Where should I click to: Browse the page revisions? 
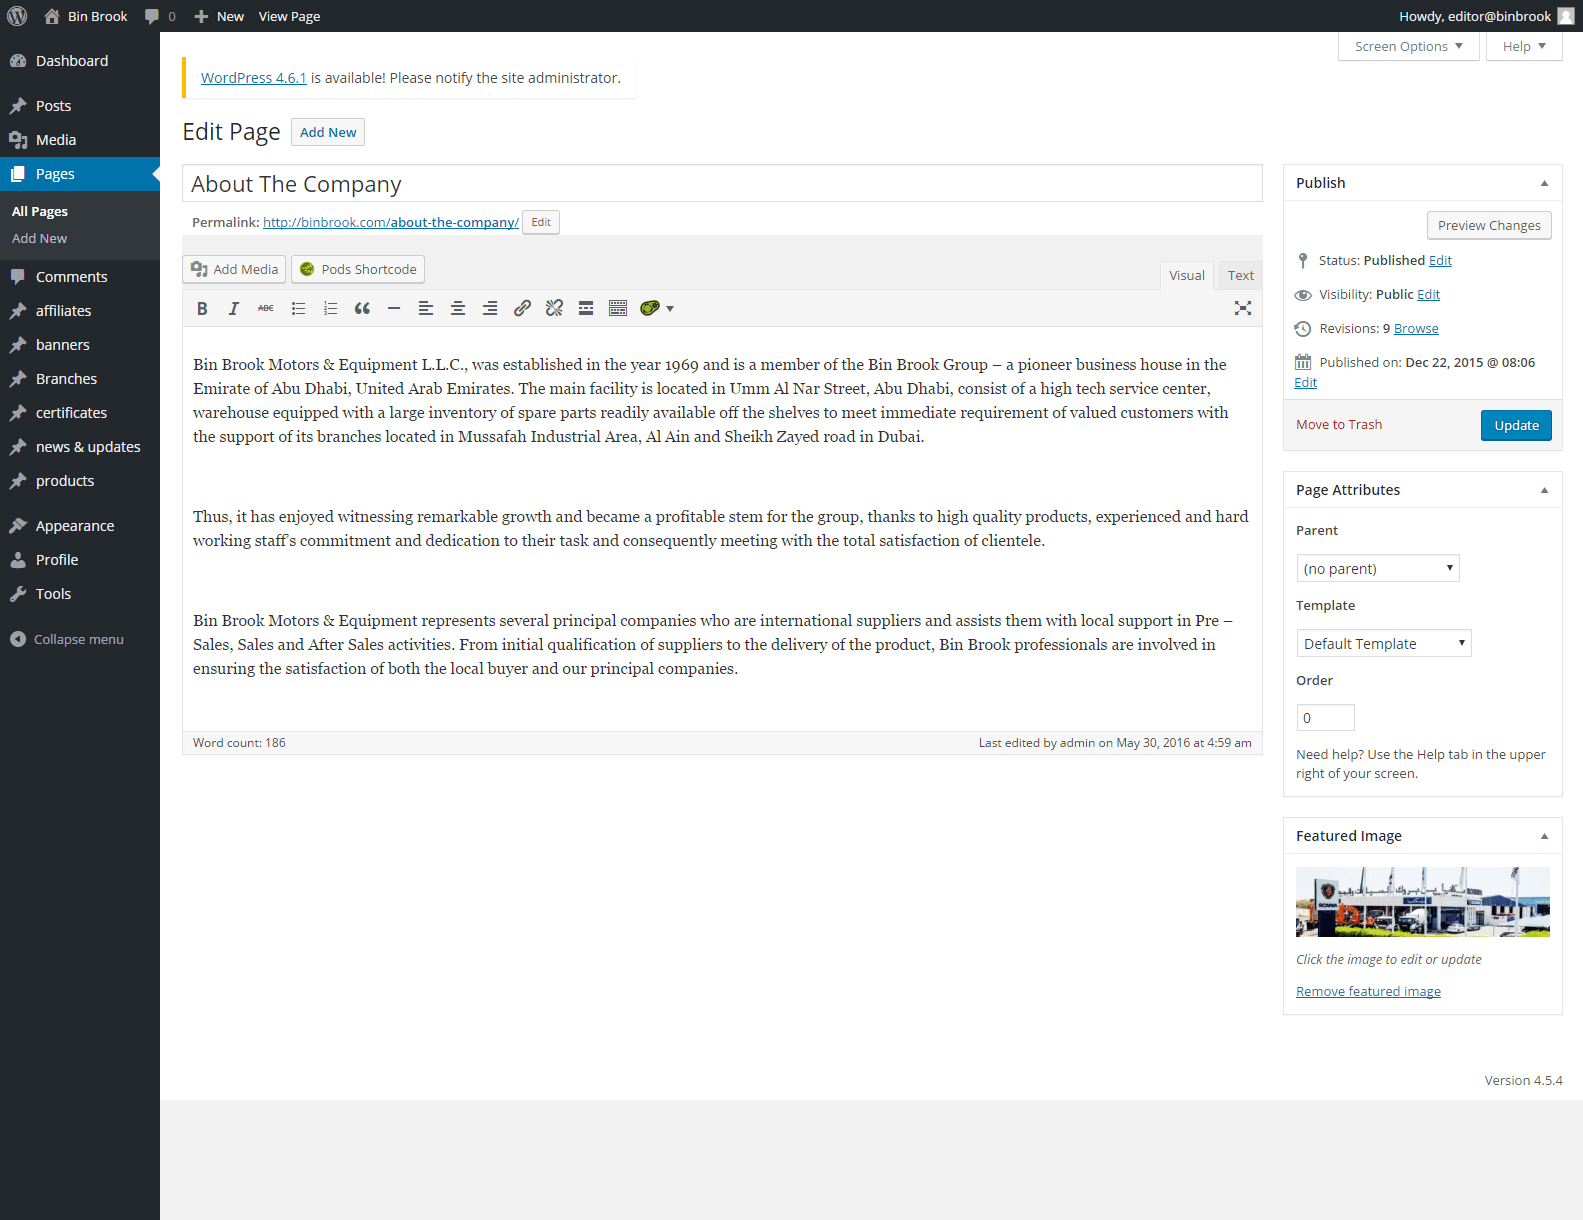tap(1416, 329)
